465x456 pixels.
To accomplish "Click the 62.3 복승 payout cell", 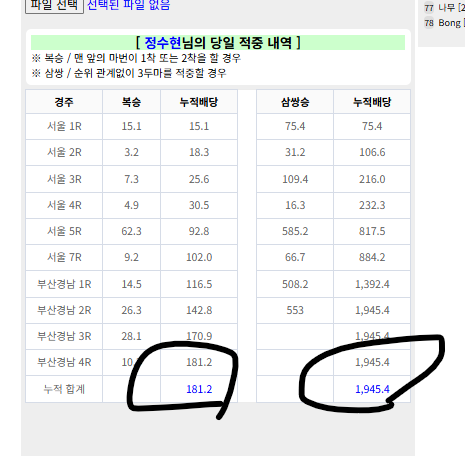I will point(131,231).
